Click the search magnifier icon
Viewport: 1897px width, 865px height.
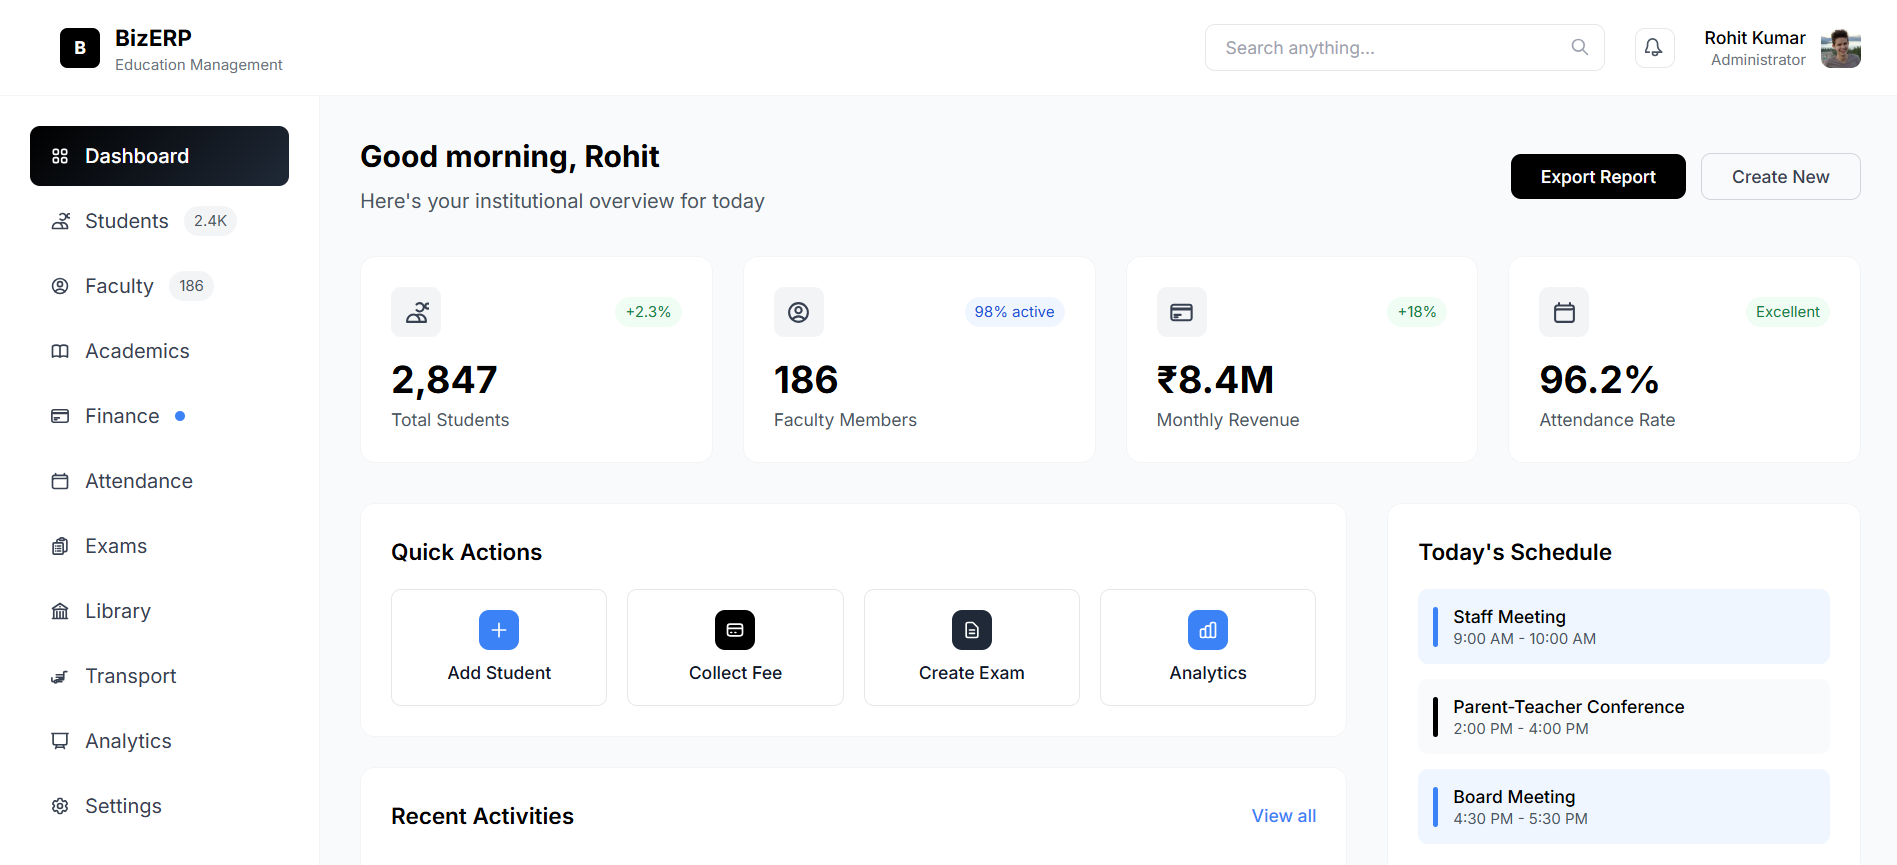(x=1579, y=47)
